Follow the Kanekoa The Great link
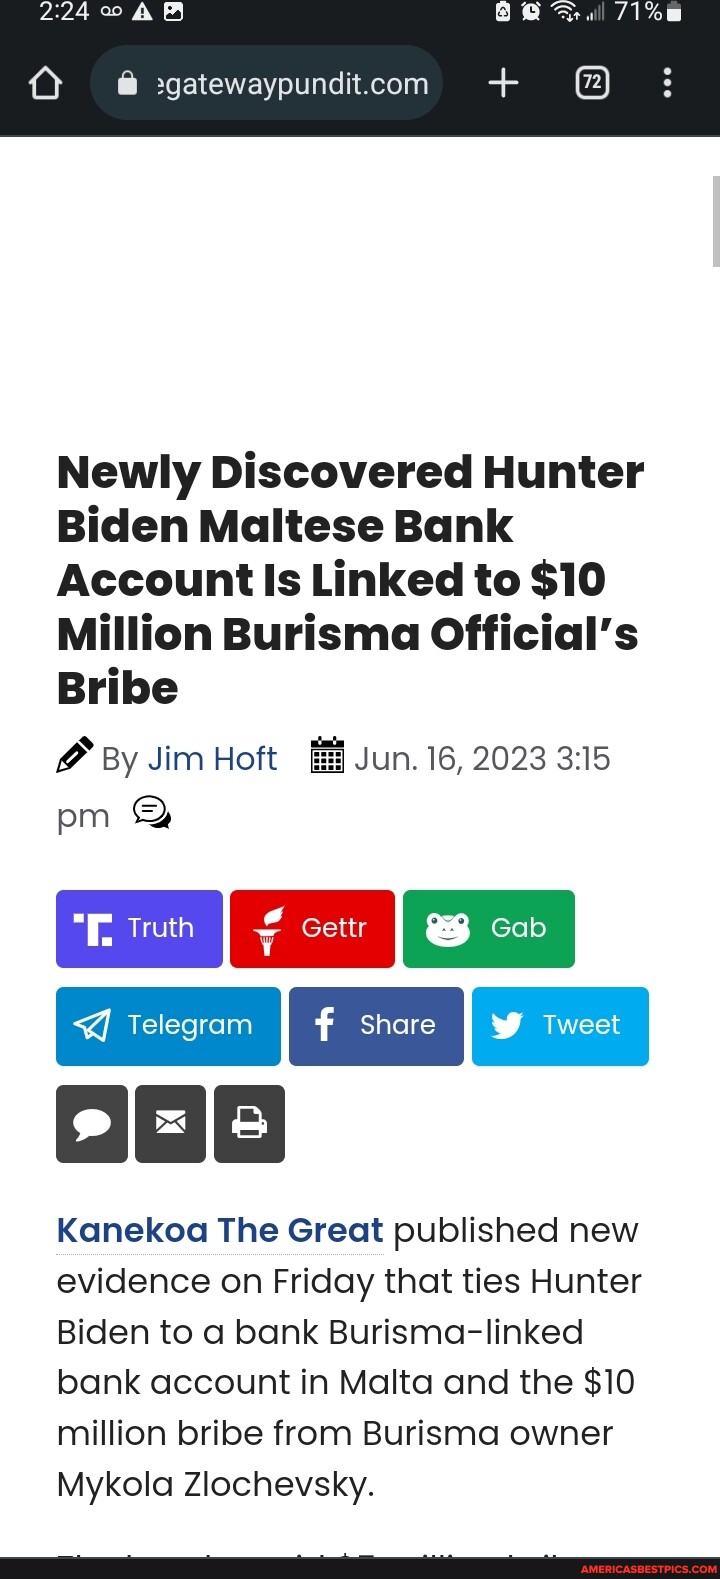The width and height of the screenshot is (720, 1579). [219, 1230]
